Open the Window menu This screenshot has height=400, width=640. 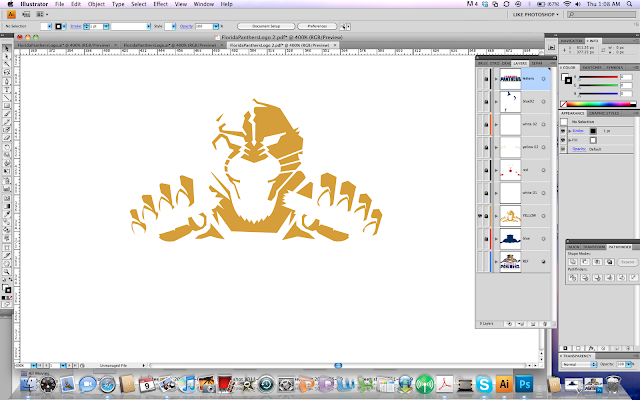[204, 4]
